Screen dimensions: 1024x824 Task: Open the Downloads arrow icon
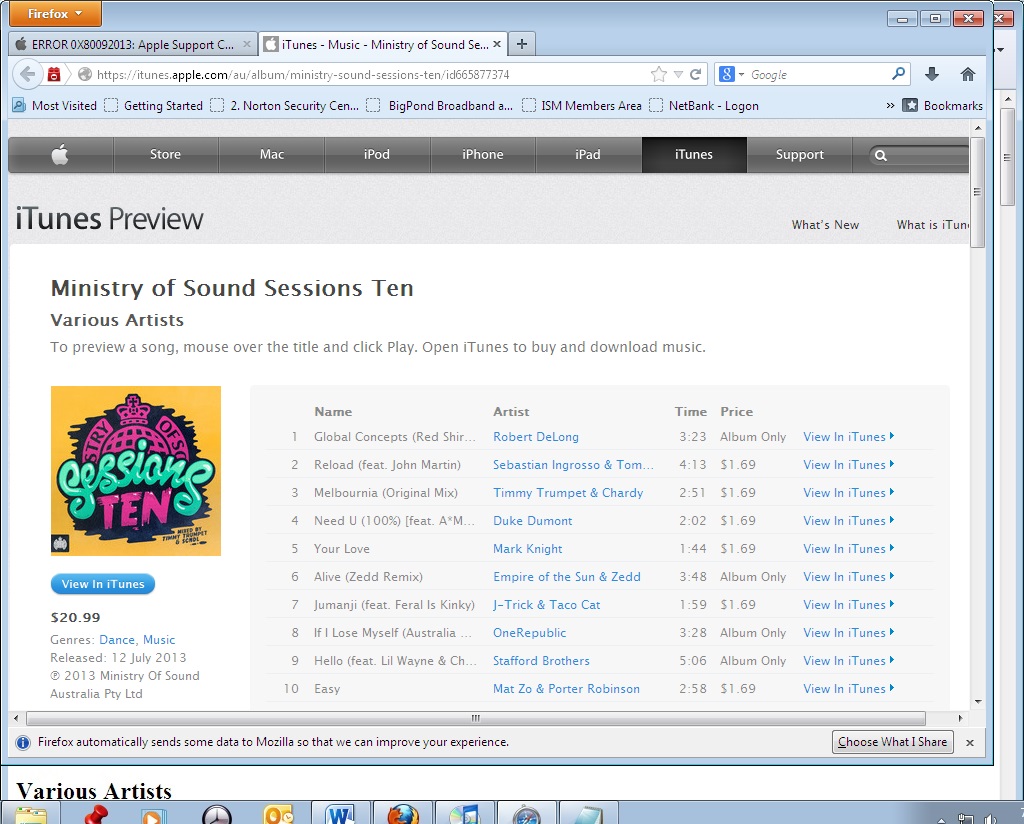932,74
